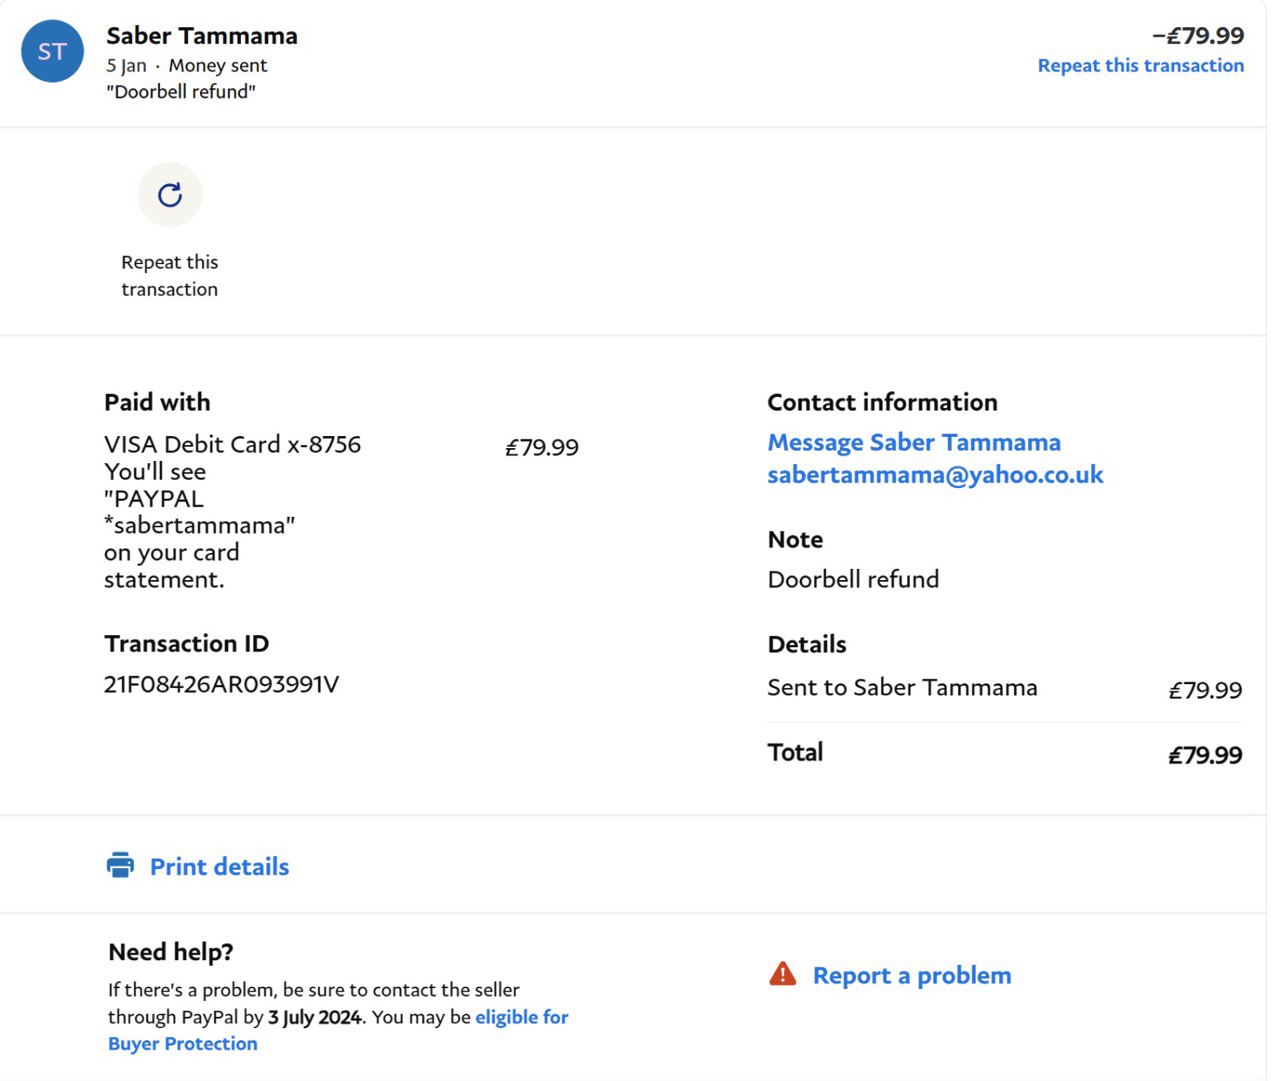Viewport: 1280px width, 1081px height.
Task: Open the eligible for Buyer Protection link
Action: click(x=521, y=1017)
